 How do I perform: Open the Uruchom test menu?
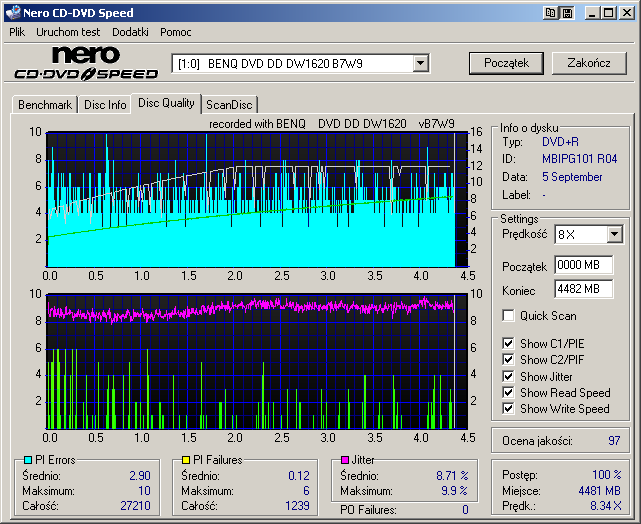click(x=68, y=32)
